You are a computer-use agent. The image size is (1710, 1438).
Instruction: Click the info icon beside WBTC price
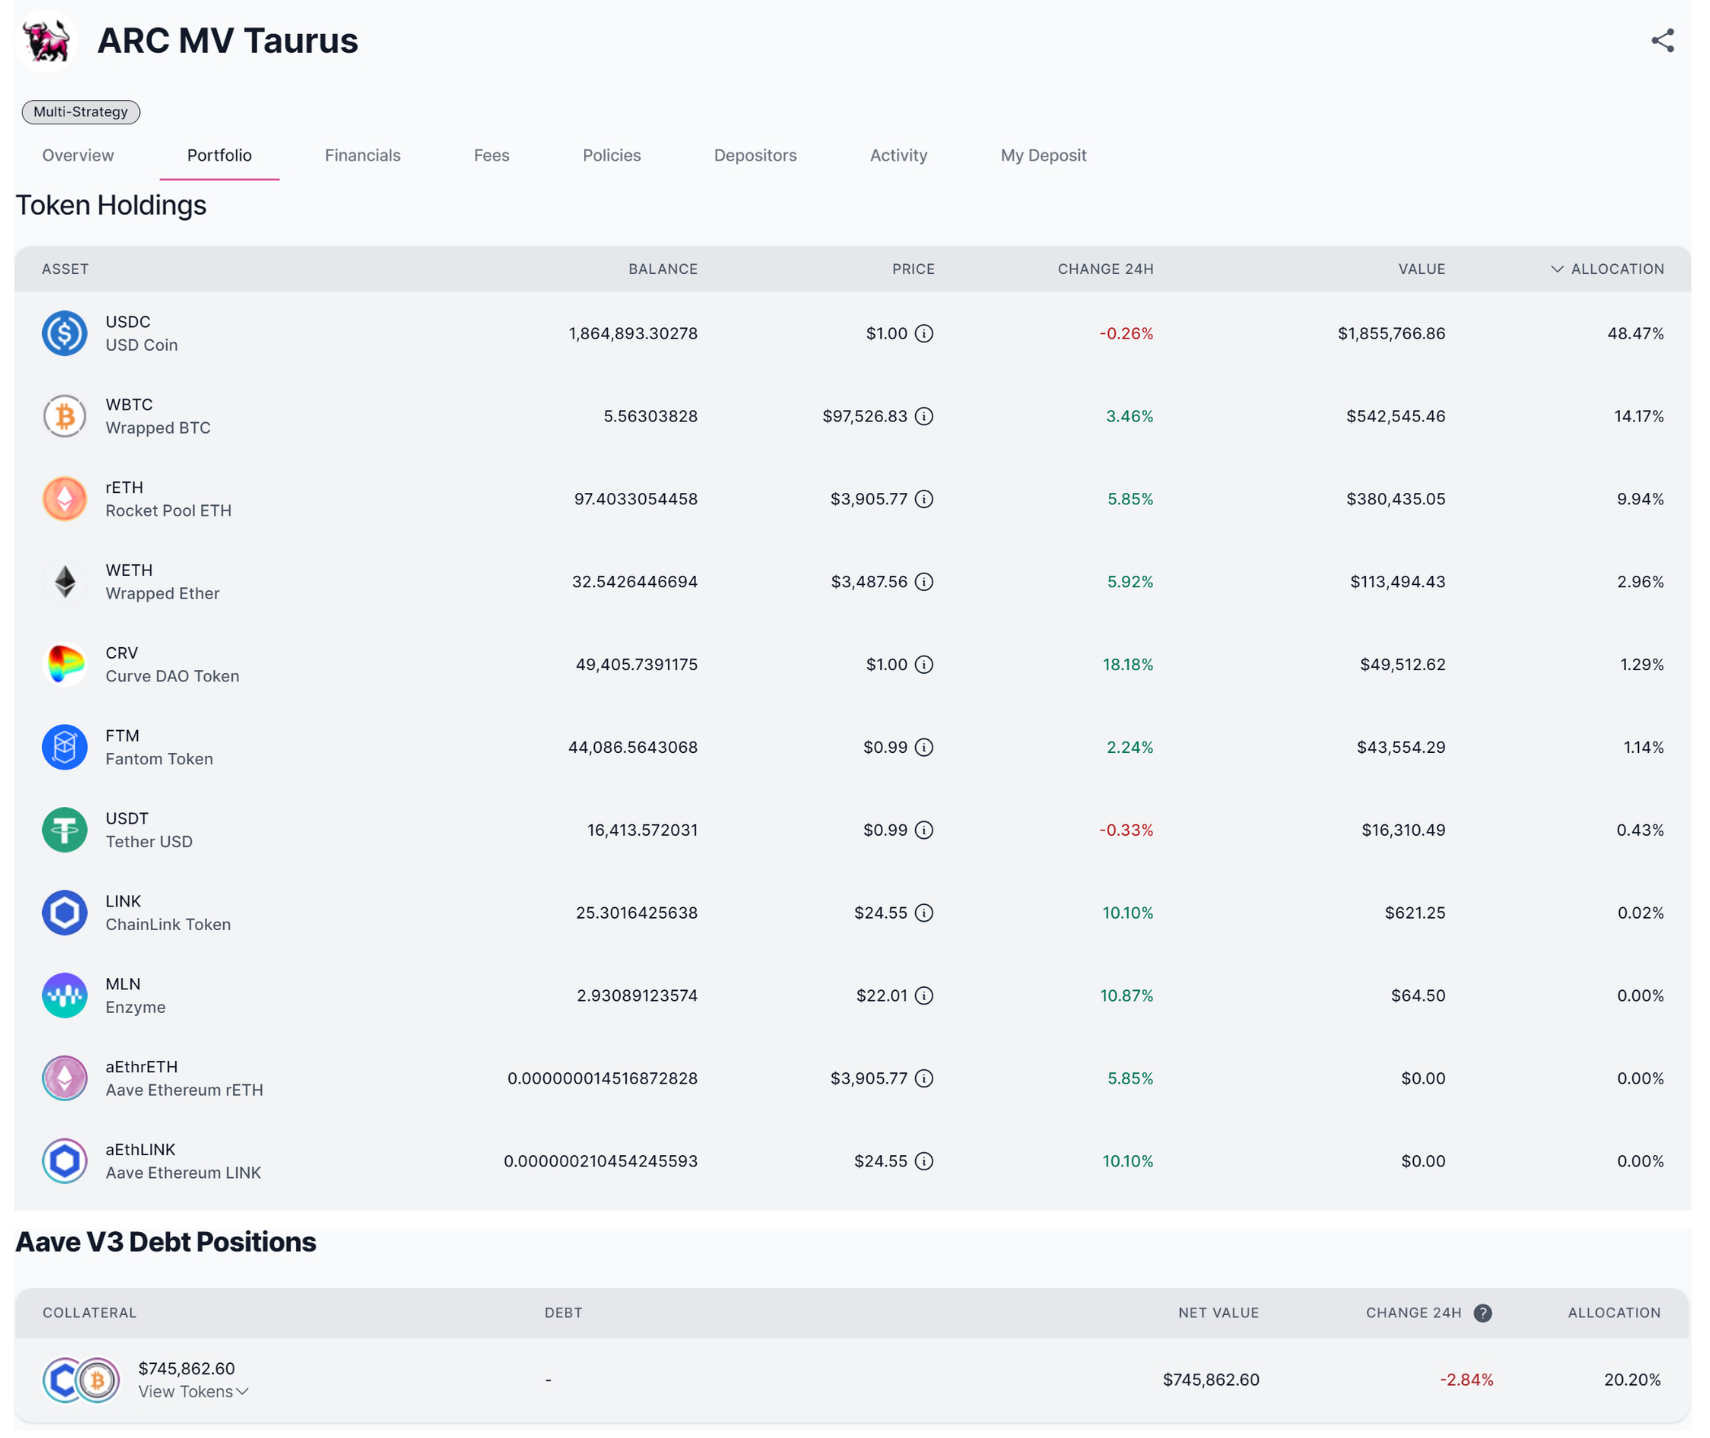924,416
